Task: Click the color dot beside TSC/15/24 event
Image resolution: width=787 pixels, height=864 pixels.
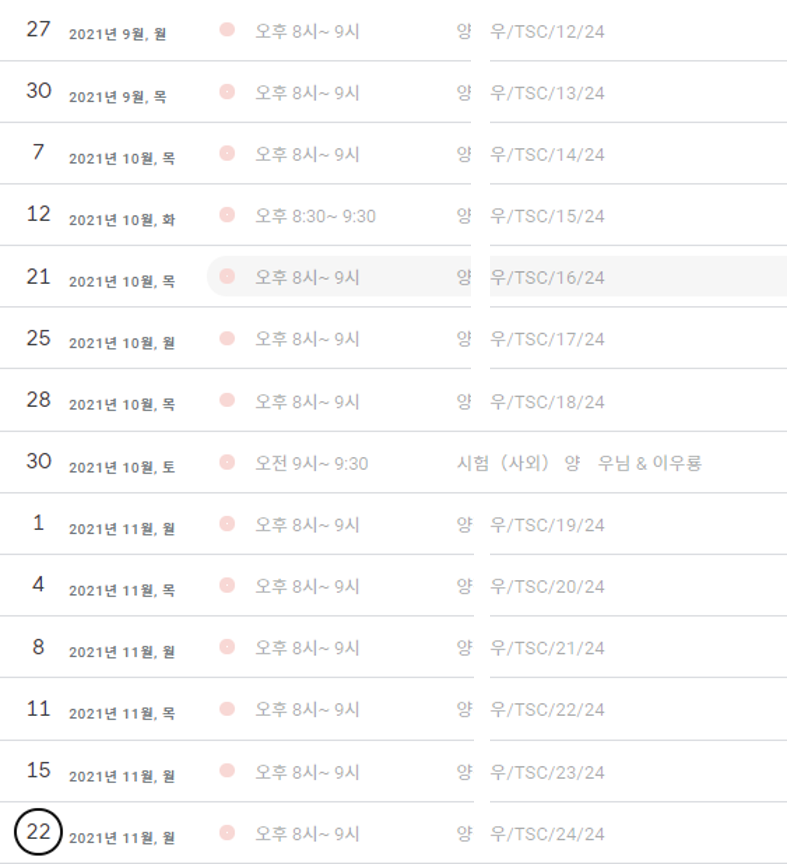Action: point(227,215)
